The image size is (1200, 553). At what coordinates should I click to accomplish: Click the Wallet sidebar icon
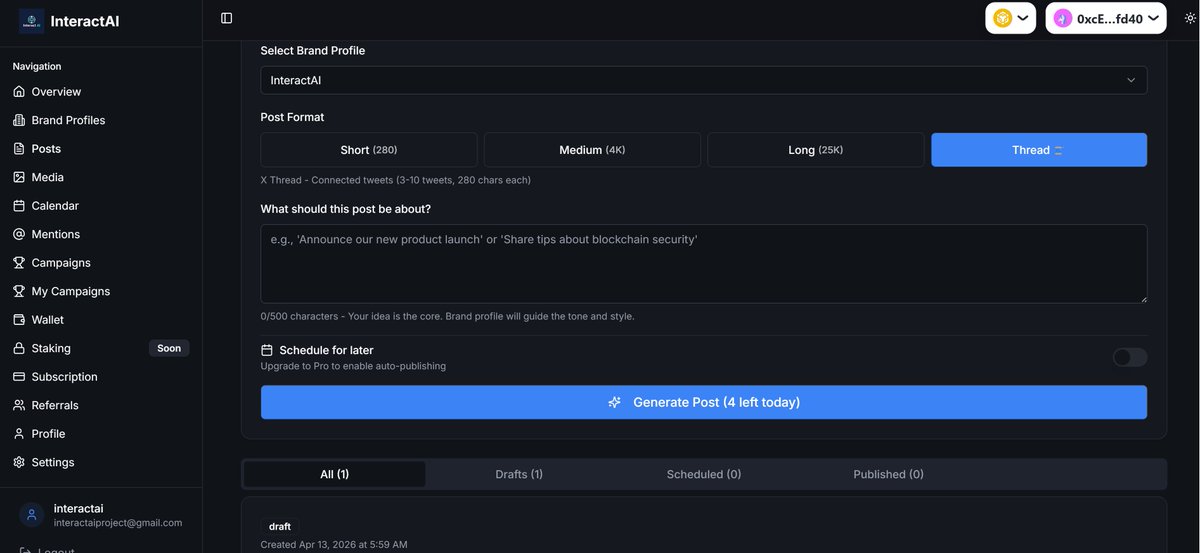pos(19,320)
